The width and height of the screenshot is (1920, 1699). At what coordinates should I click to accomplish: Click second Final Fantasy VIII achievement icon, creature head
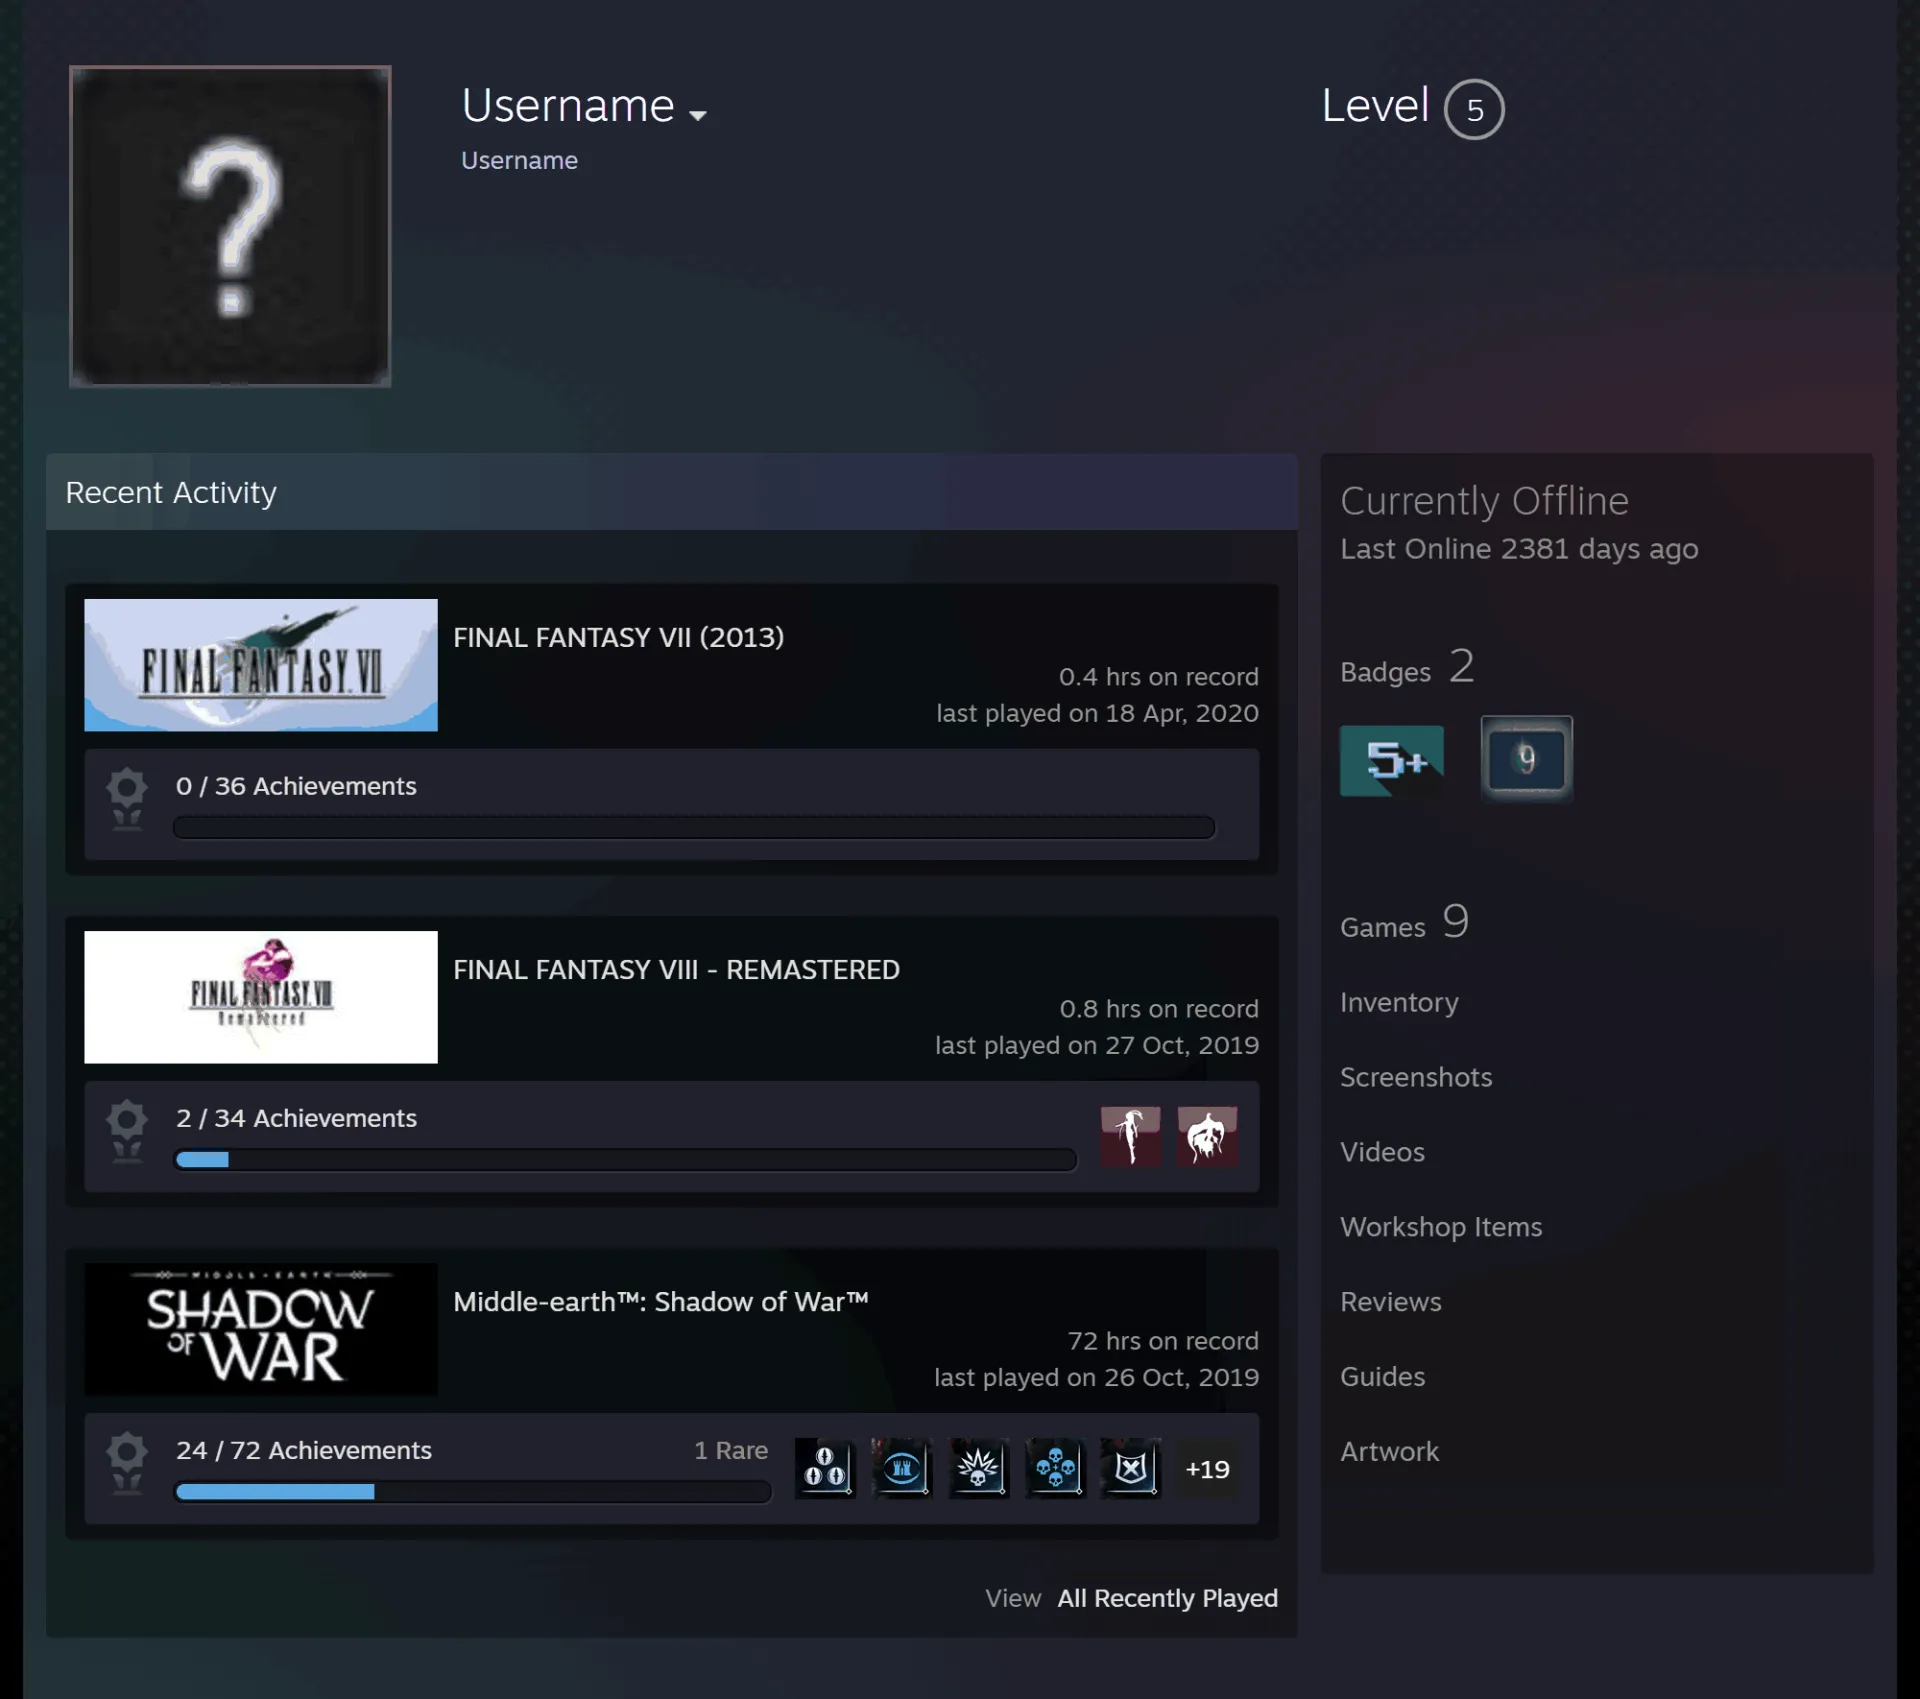1207,1136
